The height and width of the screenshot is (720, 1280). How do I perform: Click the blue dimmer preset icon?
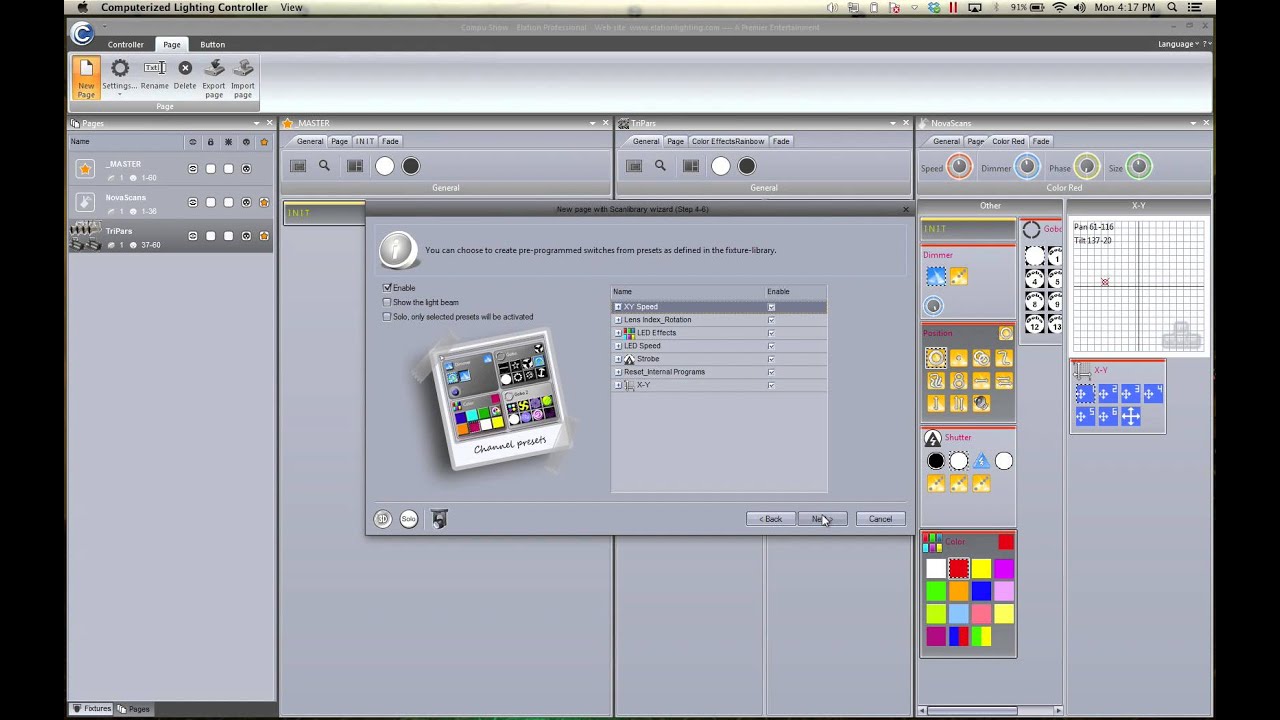click(x=936, y=276)
